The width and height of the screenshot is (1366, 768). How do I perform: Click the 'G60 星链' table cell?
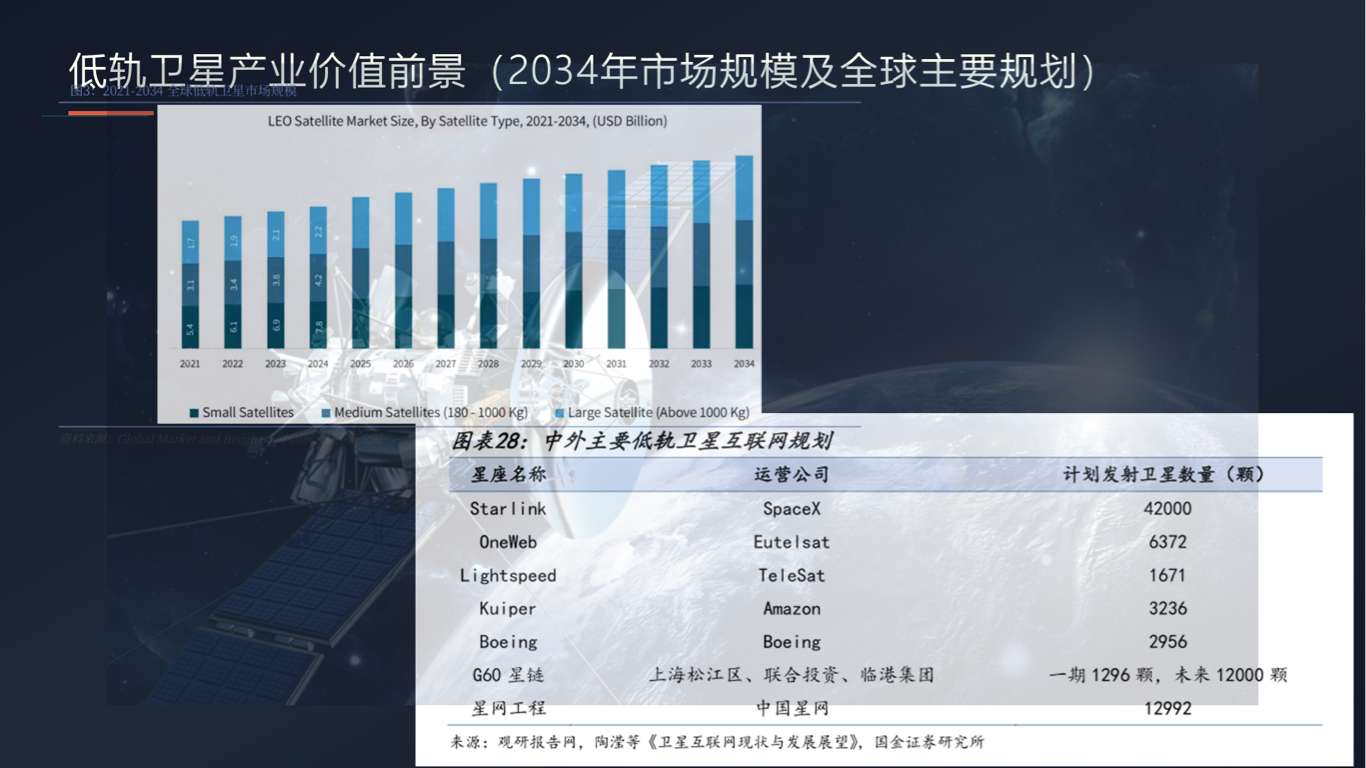[x=508, y=675]
